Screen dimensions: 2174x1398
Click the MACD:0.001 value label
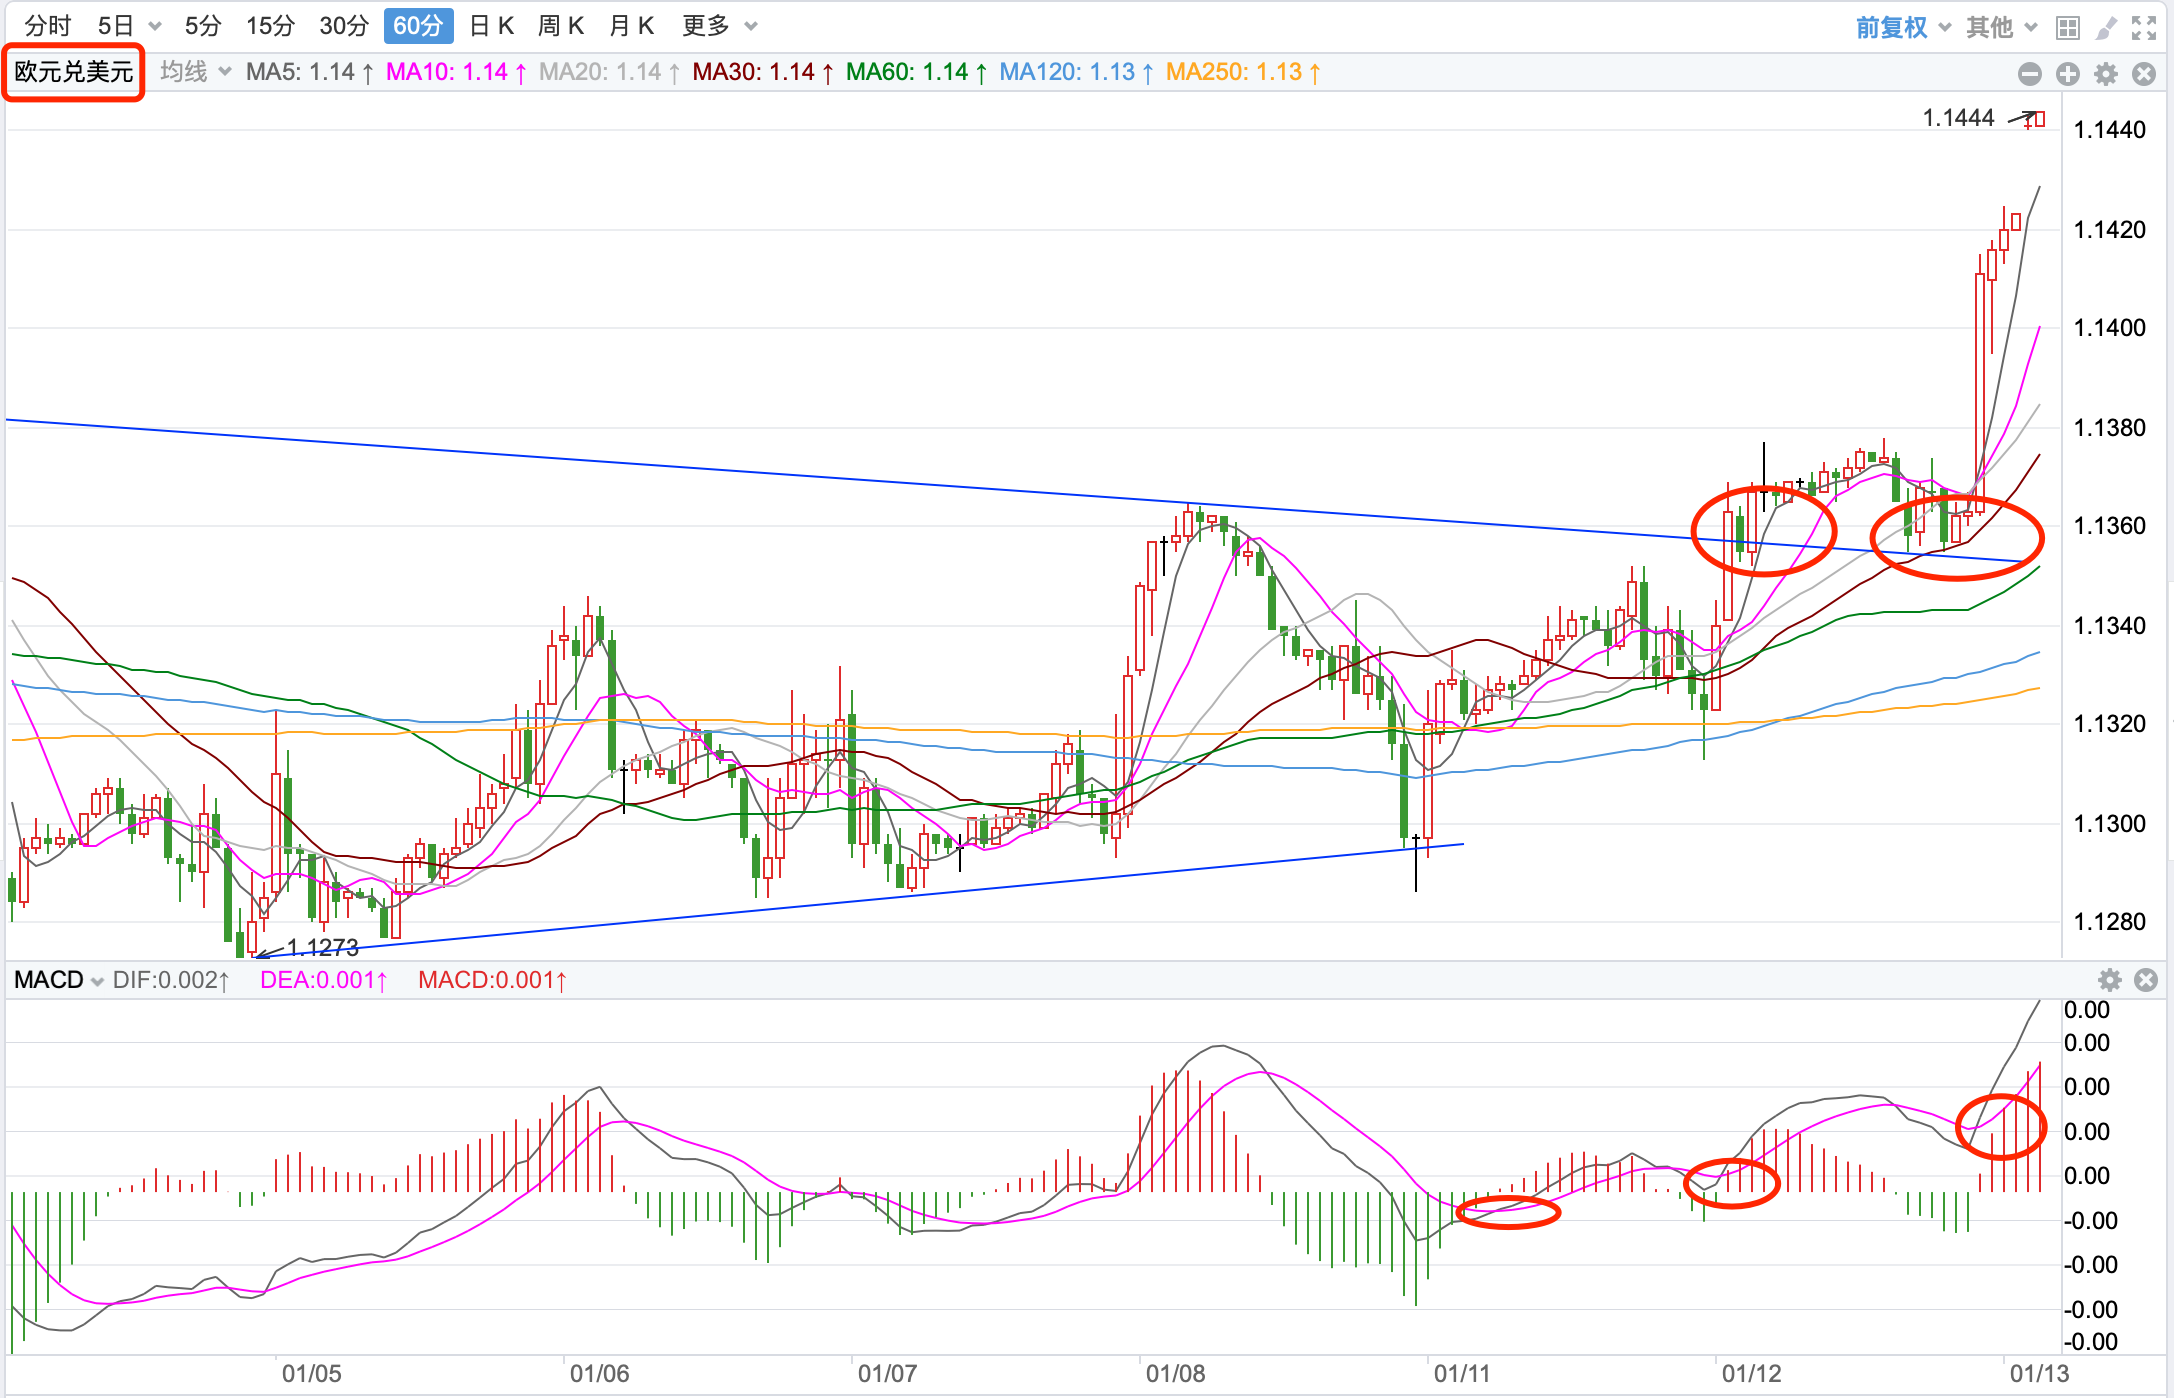(493, 980)
